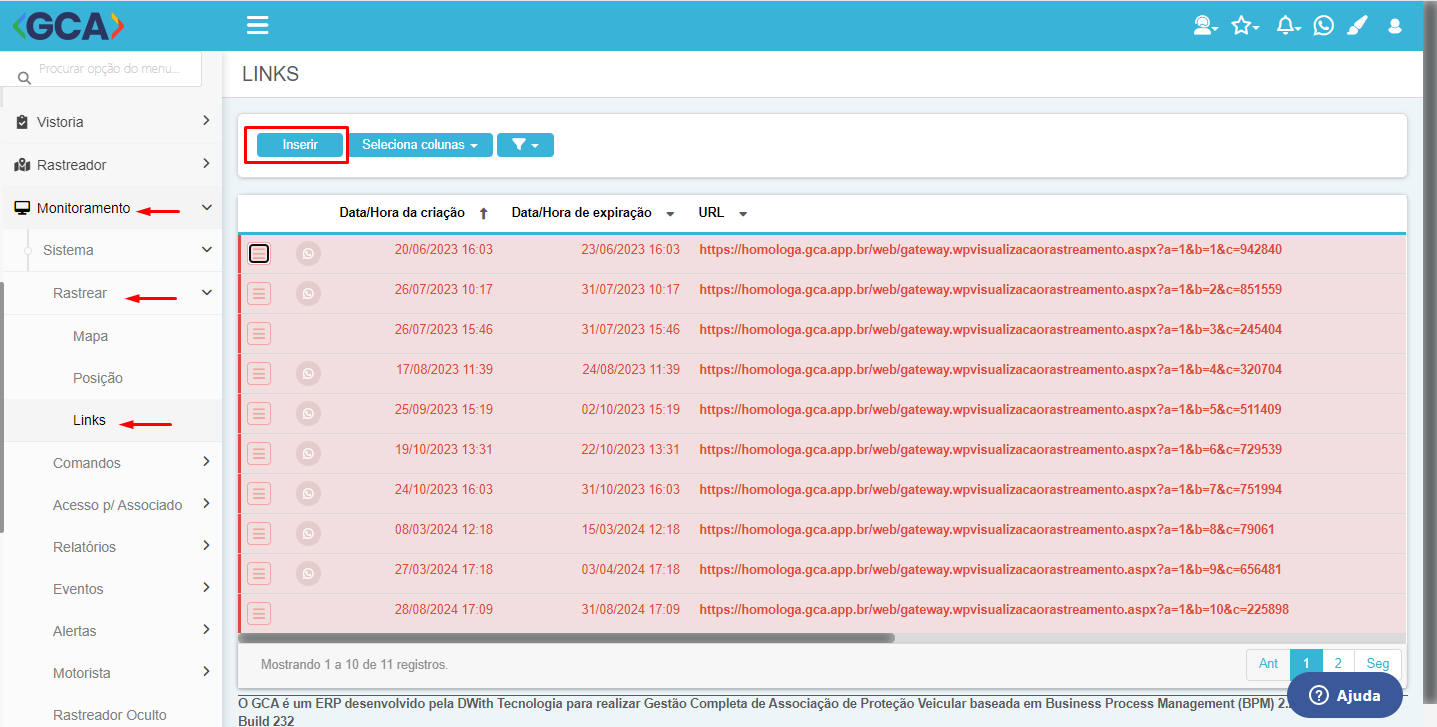Open row menu for link created 27/03/2024 17:18
This screenshot has height=727, width=1437.
click(259, 574)
